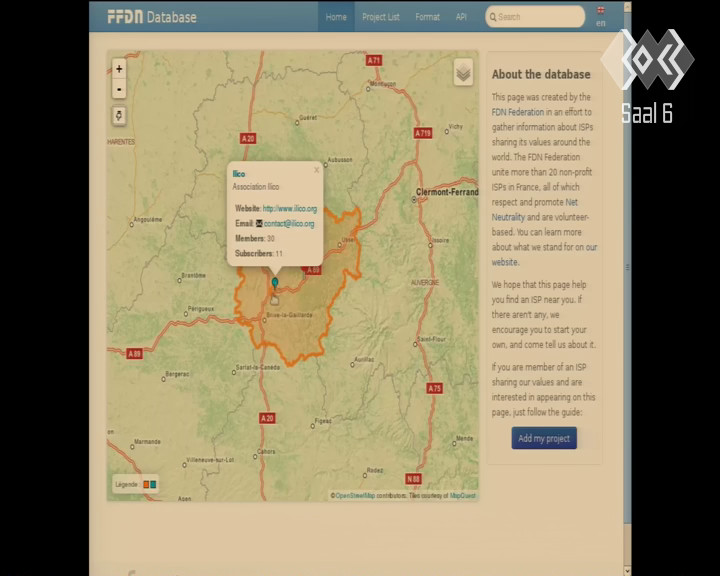Click the Angoulême town label

147,220
